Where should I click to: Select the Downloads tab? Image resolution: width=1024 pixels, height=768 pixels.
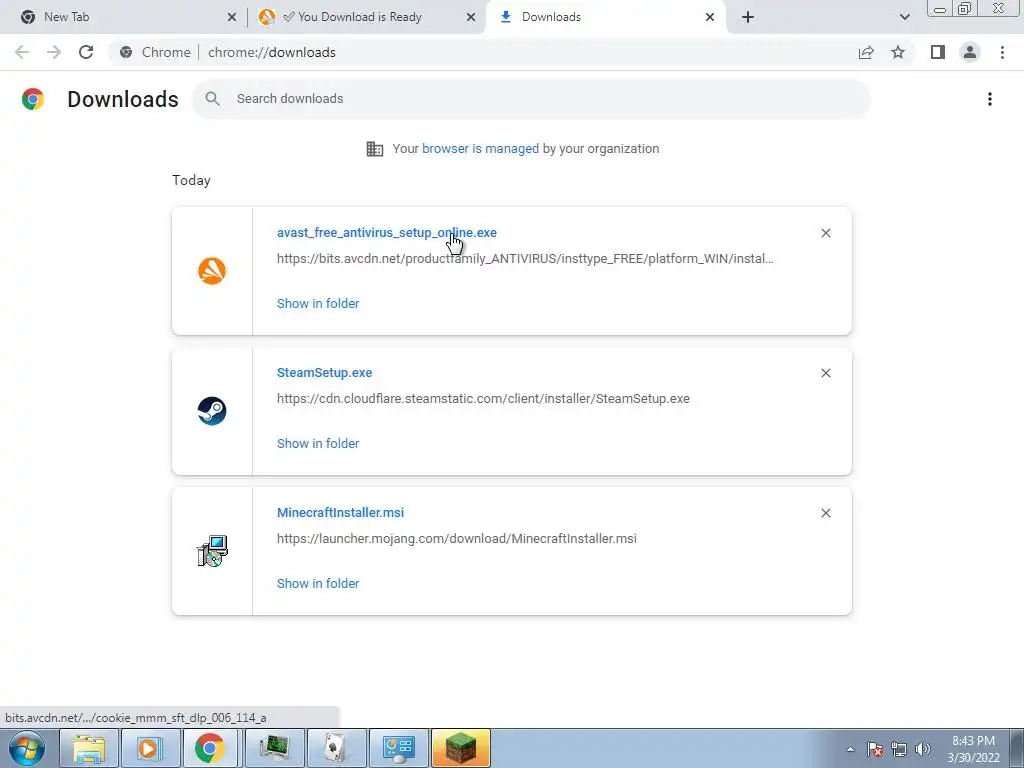tap(605, 17)
